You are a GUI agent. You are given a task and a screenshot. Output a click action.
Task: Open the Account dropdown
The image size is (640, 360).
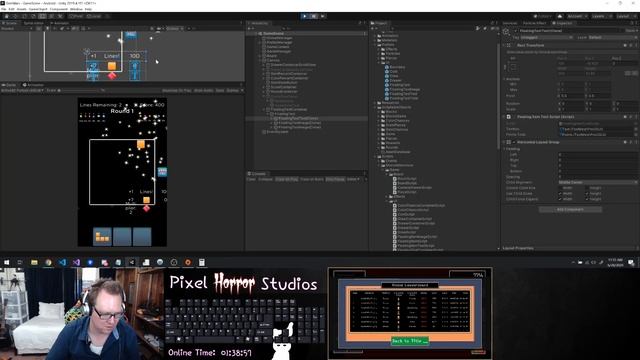(x=577, y=16)
